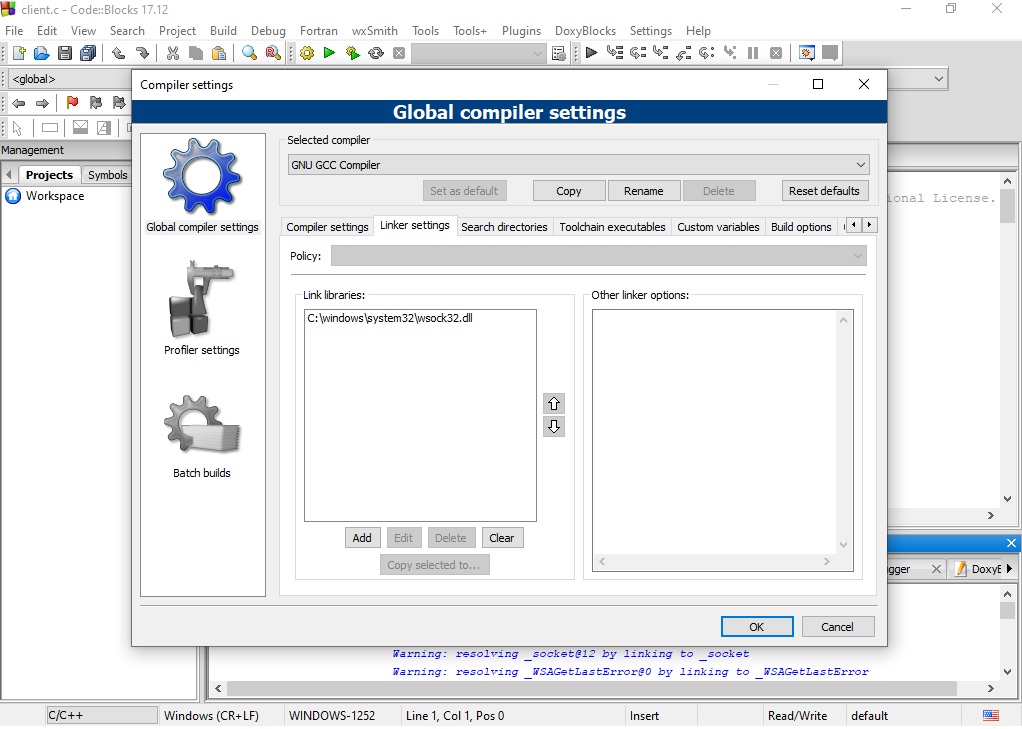Viewport: 1022px width, 729px height.
Task: Click the Step out debug icon
Action: 684,53
